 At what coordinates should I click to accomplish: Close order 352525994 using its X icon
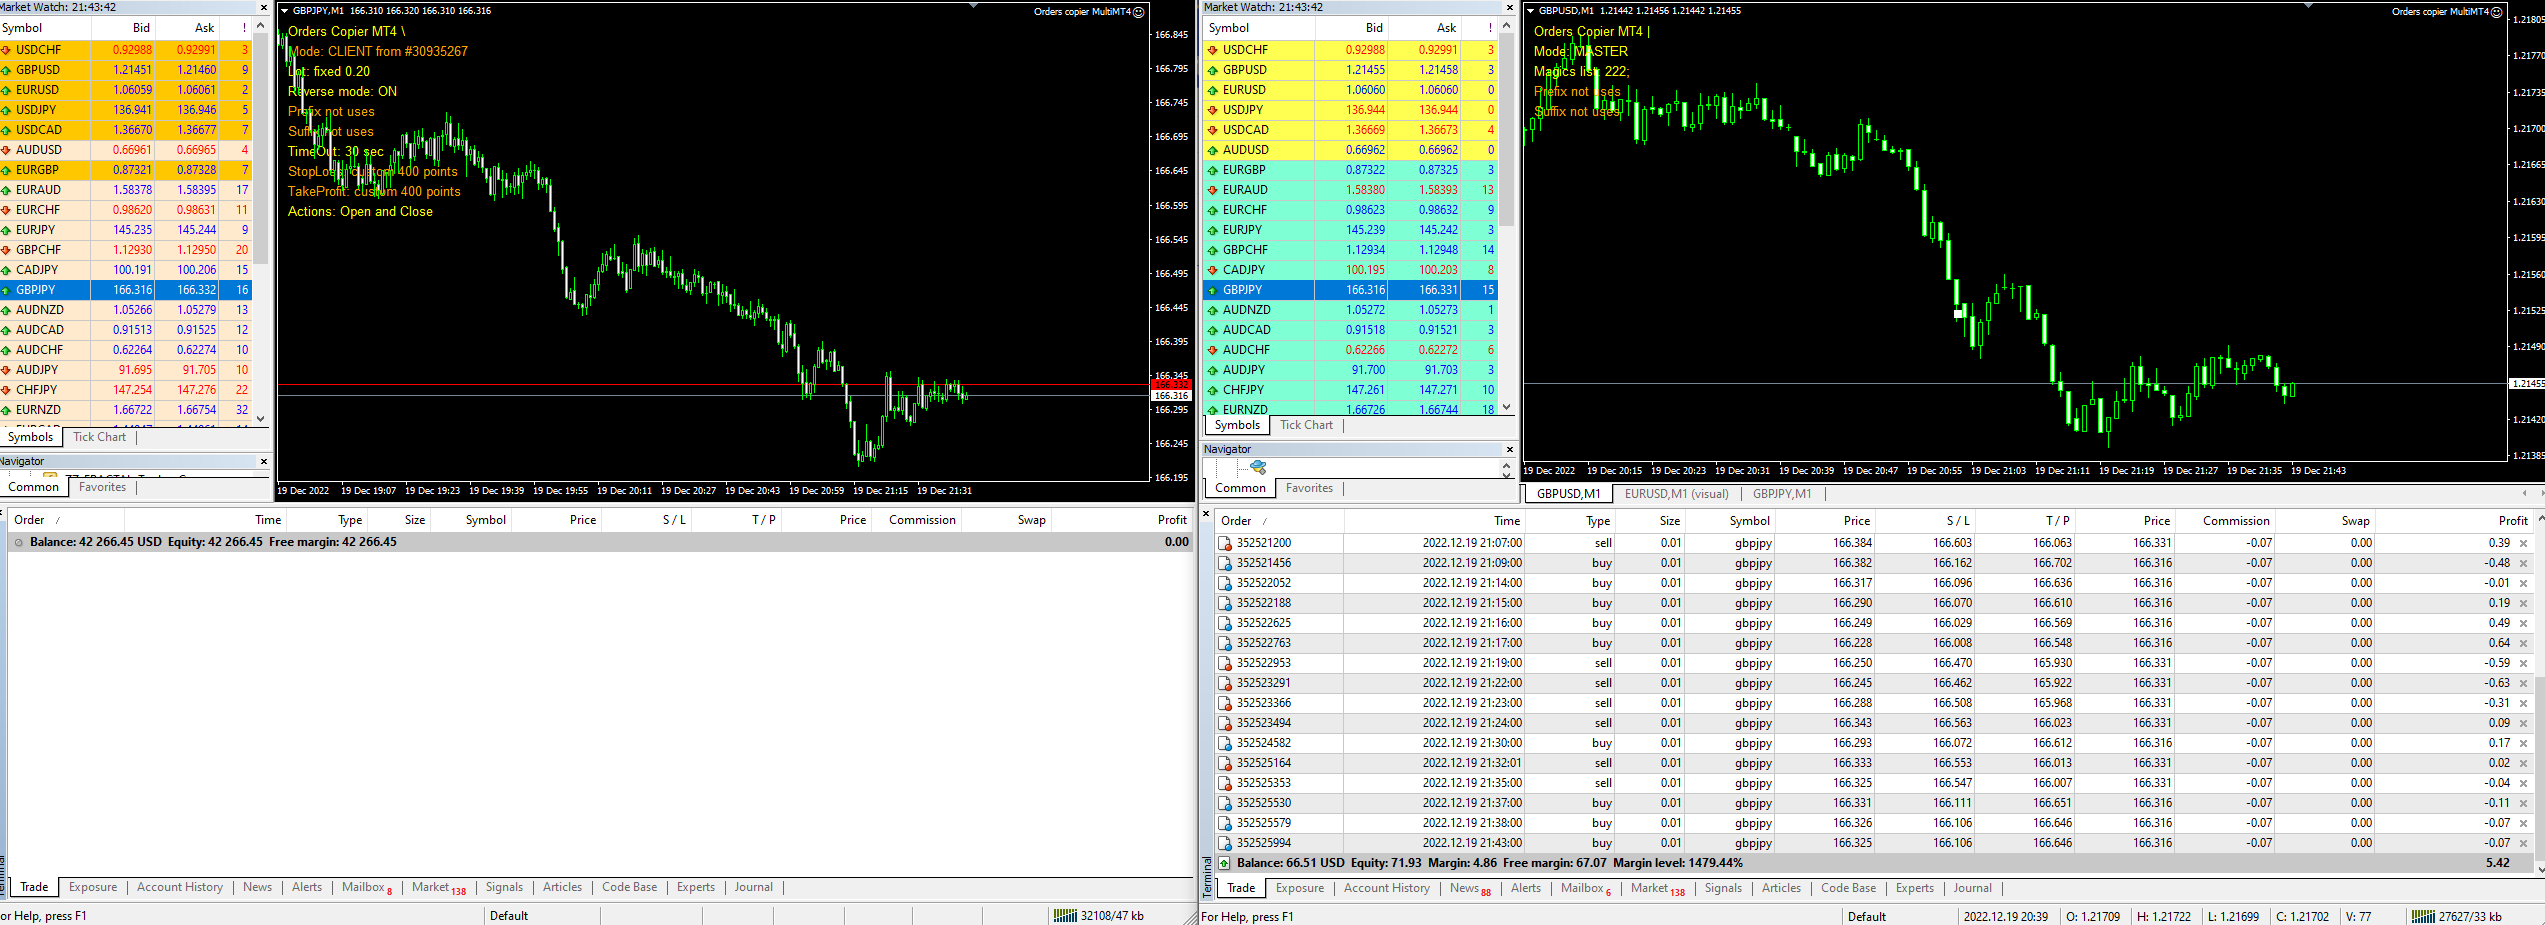pyautogui.click(x=2523, y=844)
